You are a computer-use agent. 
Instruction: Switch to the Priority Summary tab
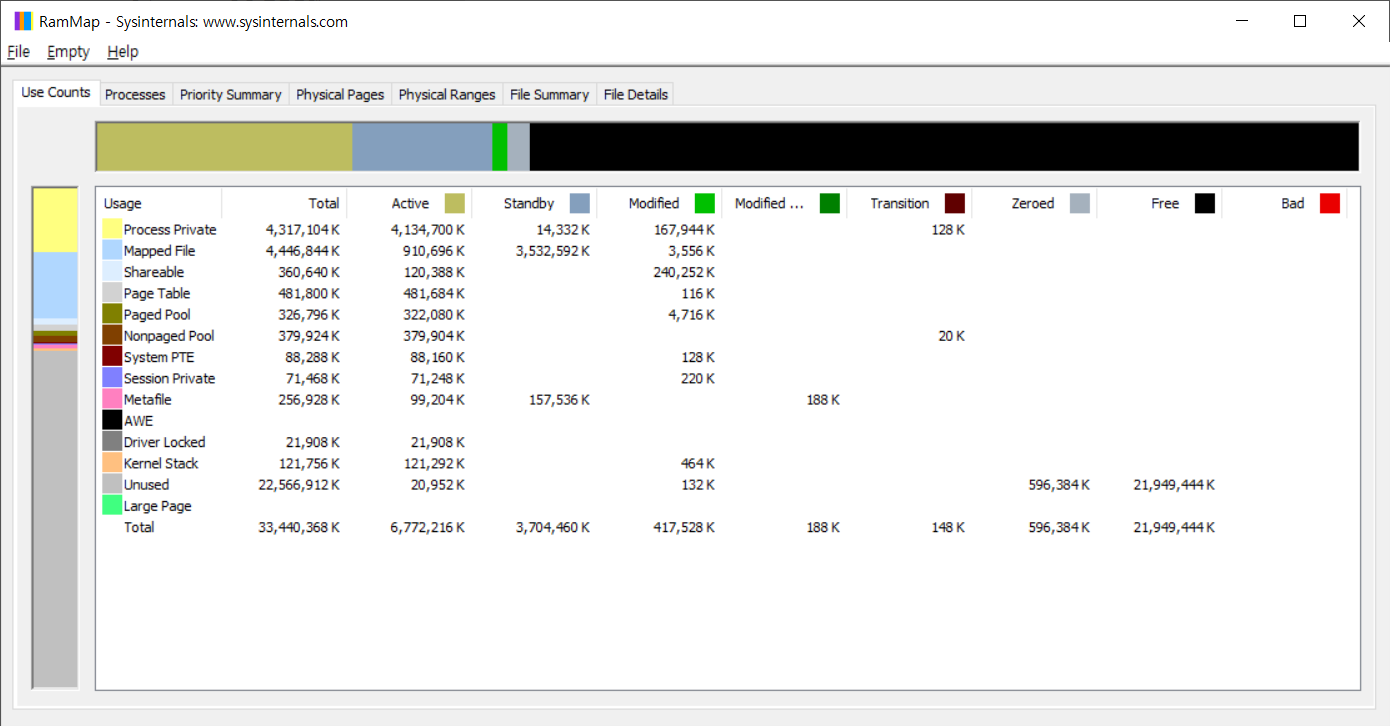coord(231,94)
